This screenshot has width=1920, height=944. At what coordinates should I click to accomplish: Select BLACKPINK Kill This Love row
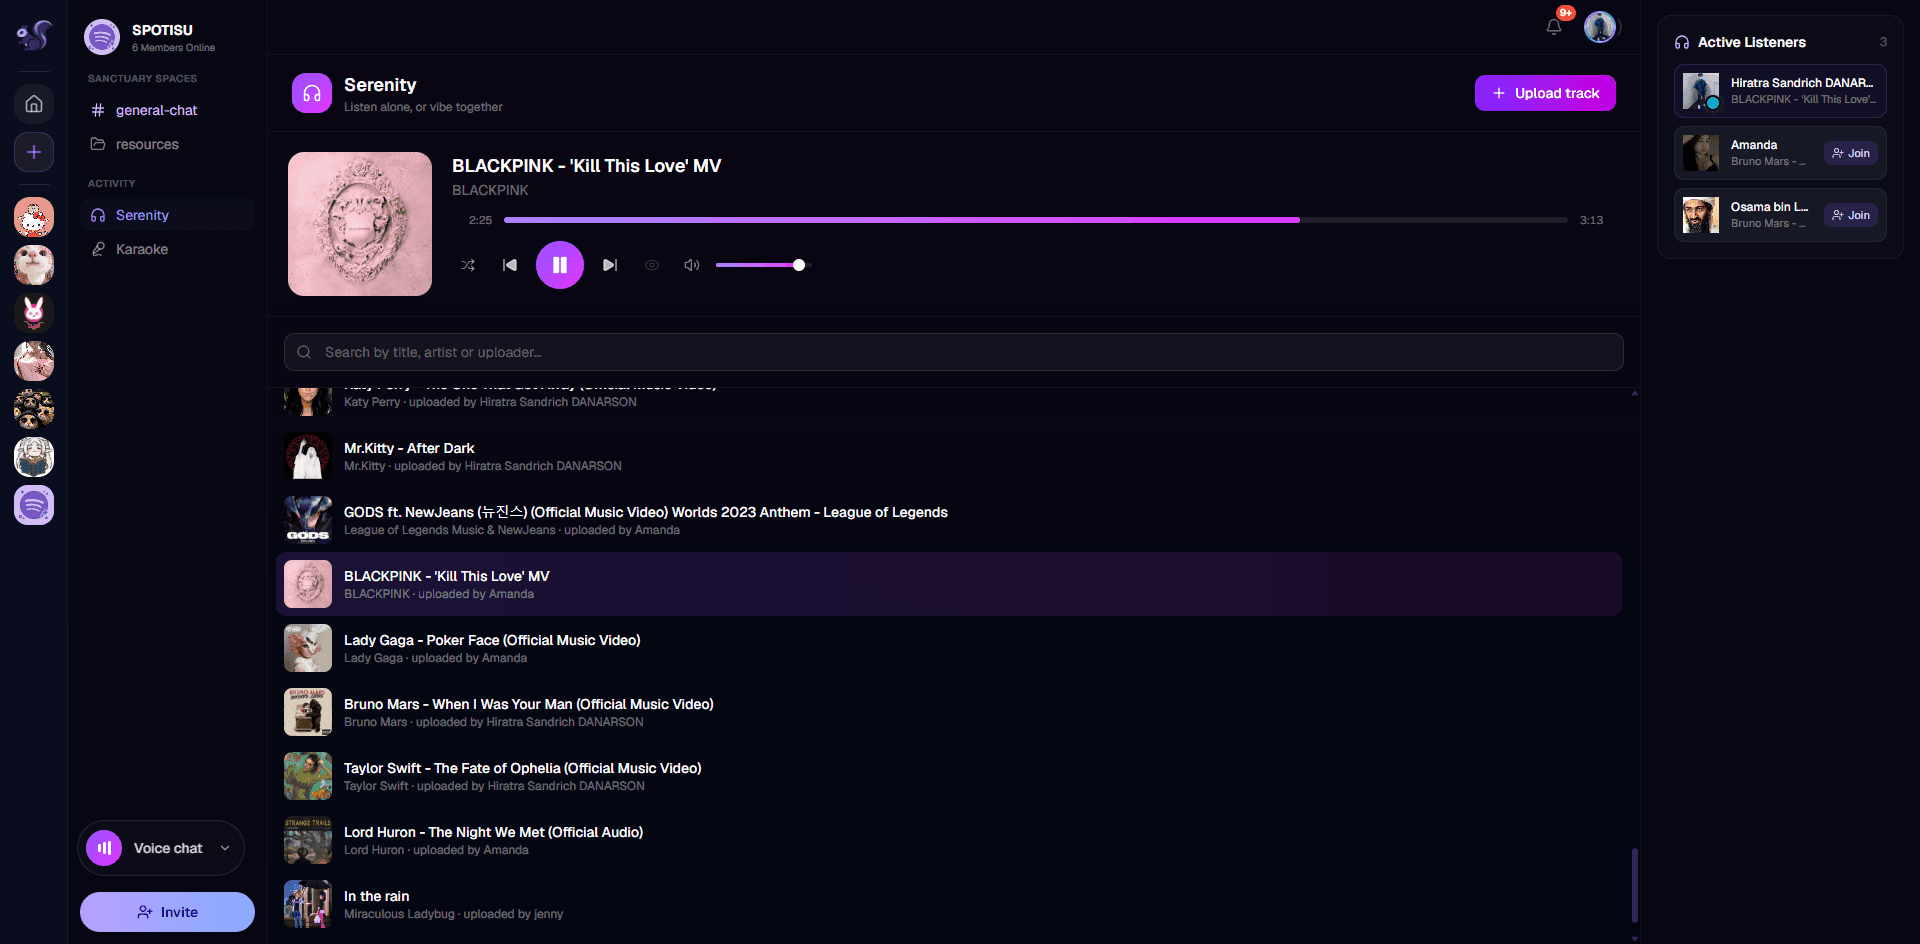click(949, 584)
